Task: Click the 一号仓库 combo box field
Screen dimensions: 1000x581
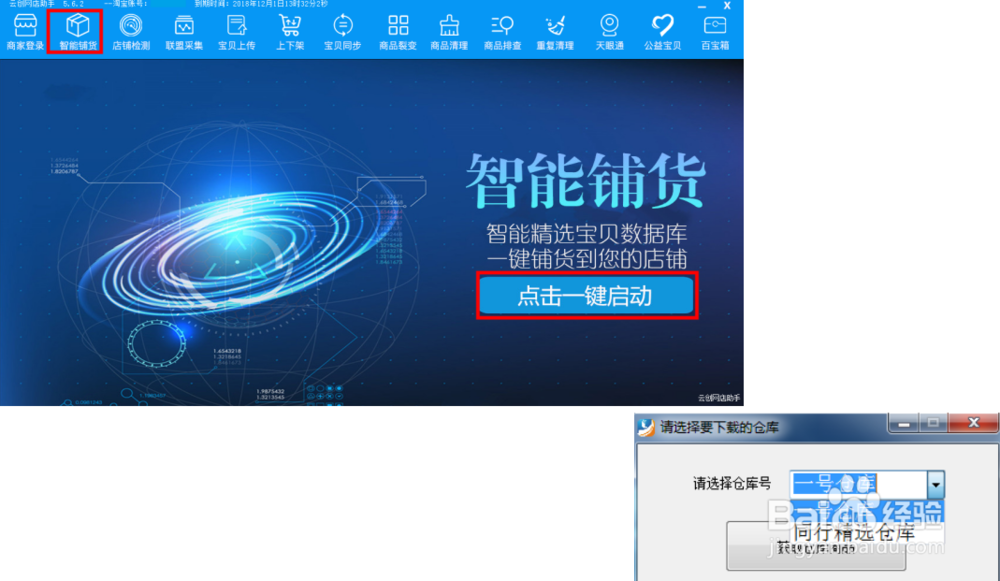Action: 858,485
